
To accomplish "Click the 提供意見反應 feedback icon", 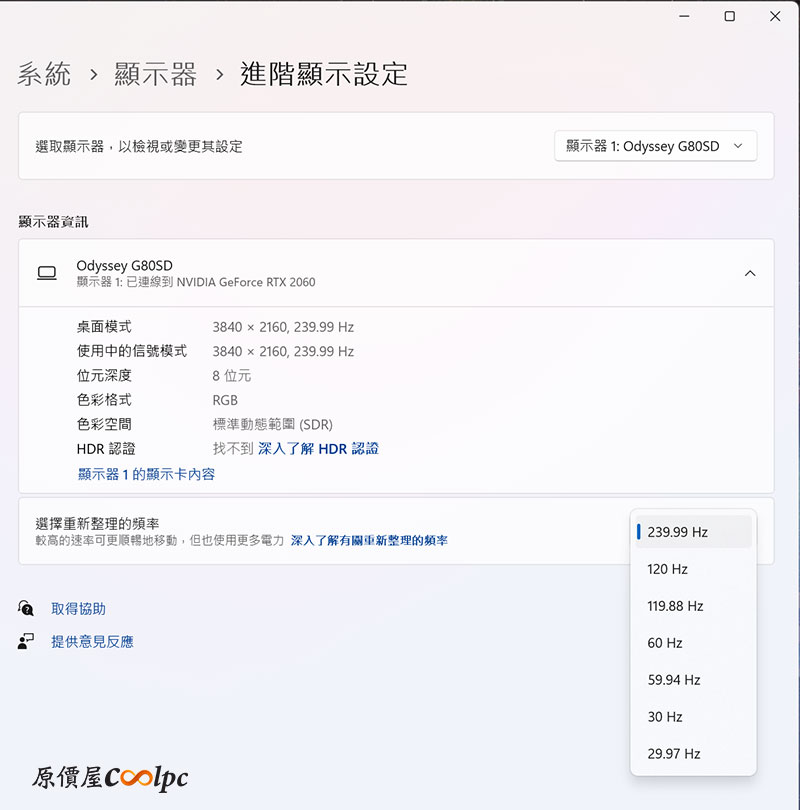I will click(x=26, y=641).
